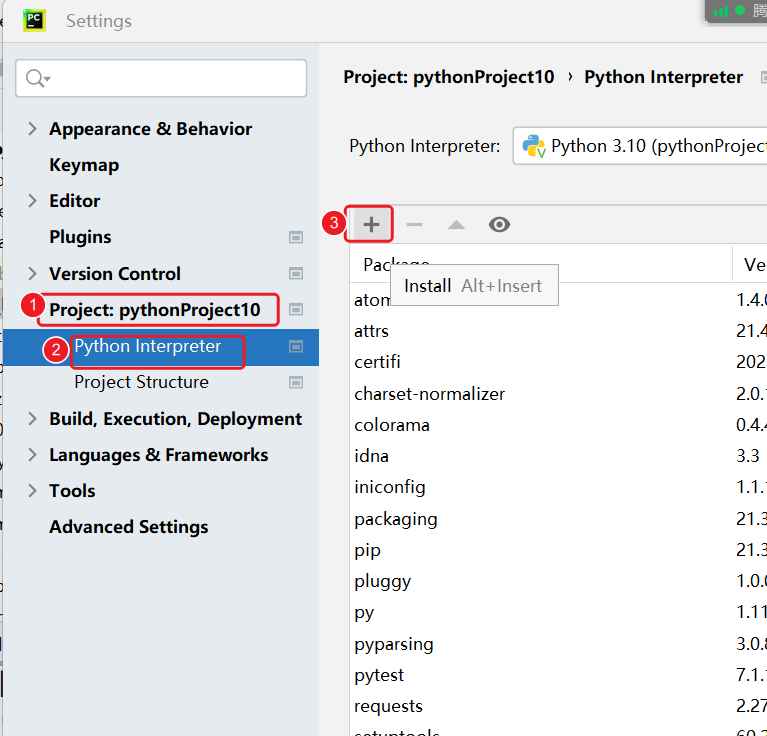767x736 pixels.
Task: Expand the Tools section
Action: (32, 491)
